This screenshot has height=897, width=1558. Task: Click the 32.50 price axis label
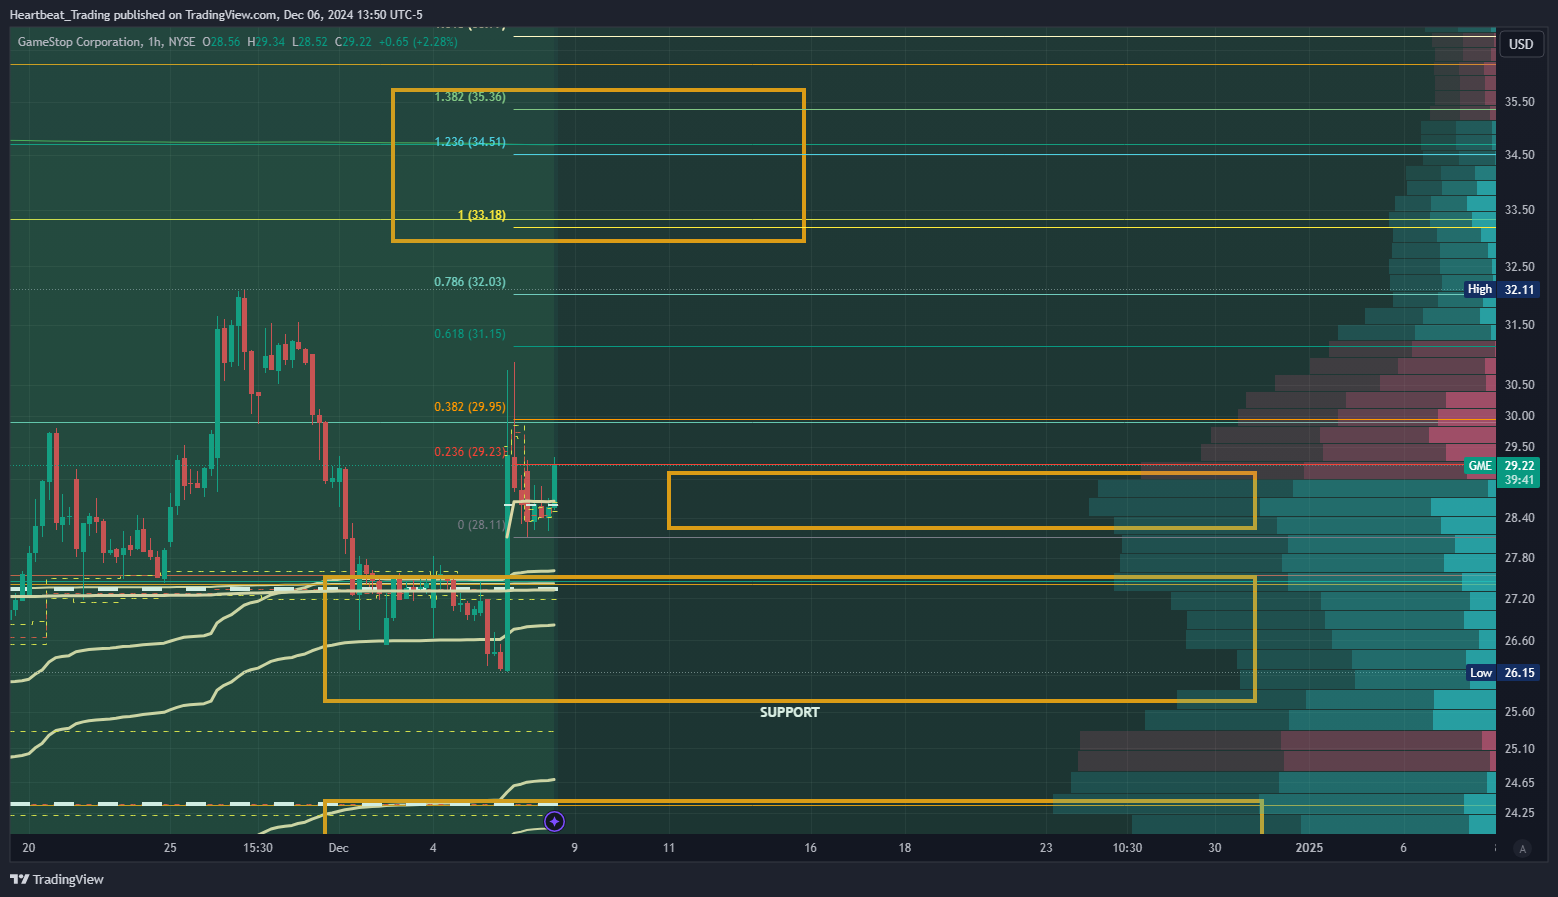click(1520, 267)
